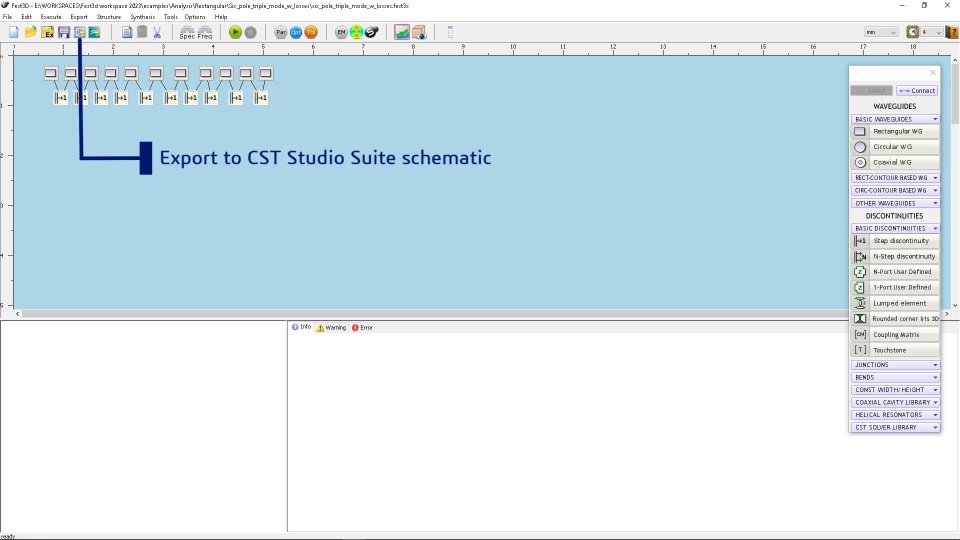960x540 pixels.
Task: Open the Freq settings icon
Action: [x=205, y=32]
